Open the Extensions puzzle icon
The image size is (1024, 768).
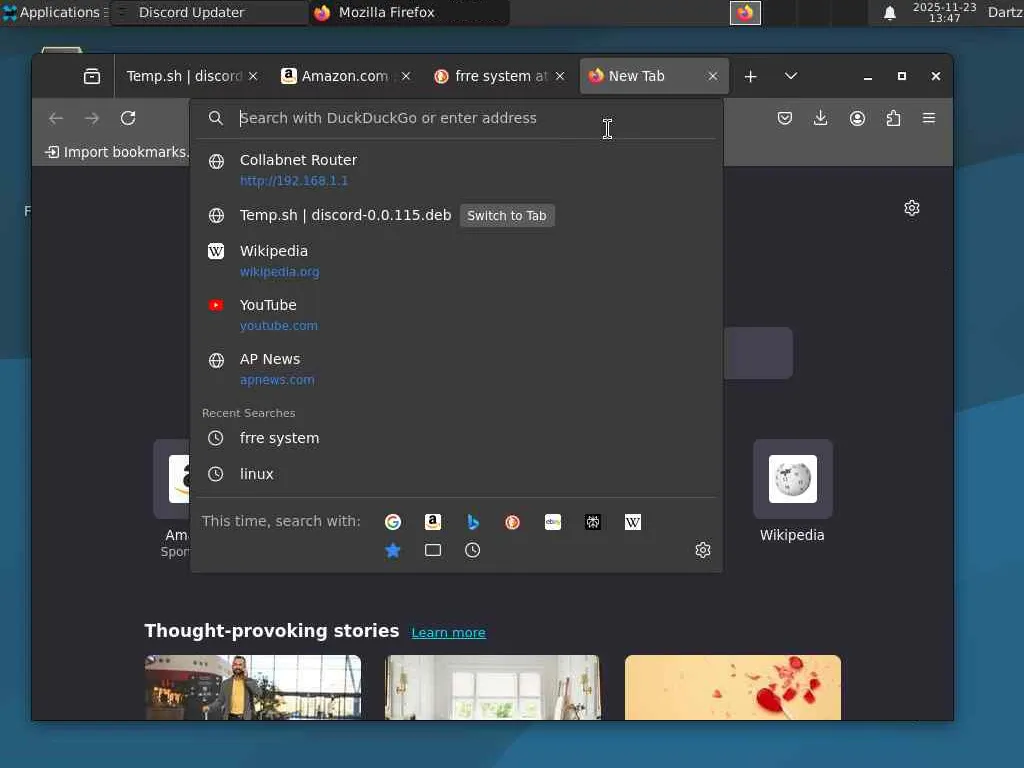pyautogui.click(x=893, y=118)
